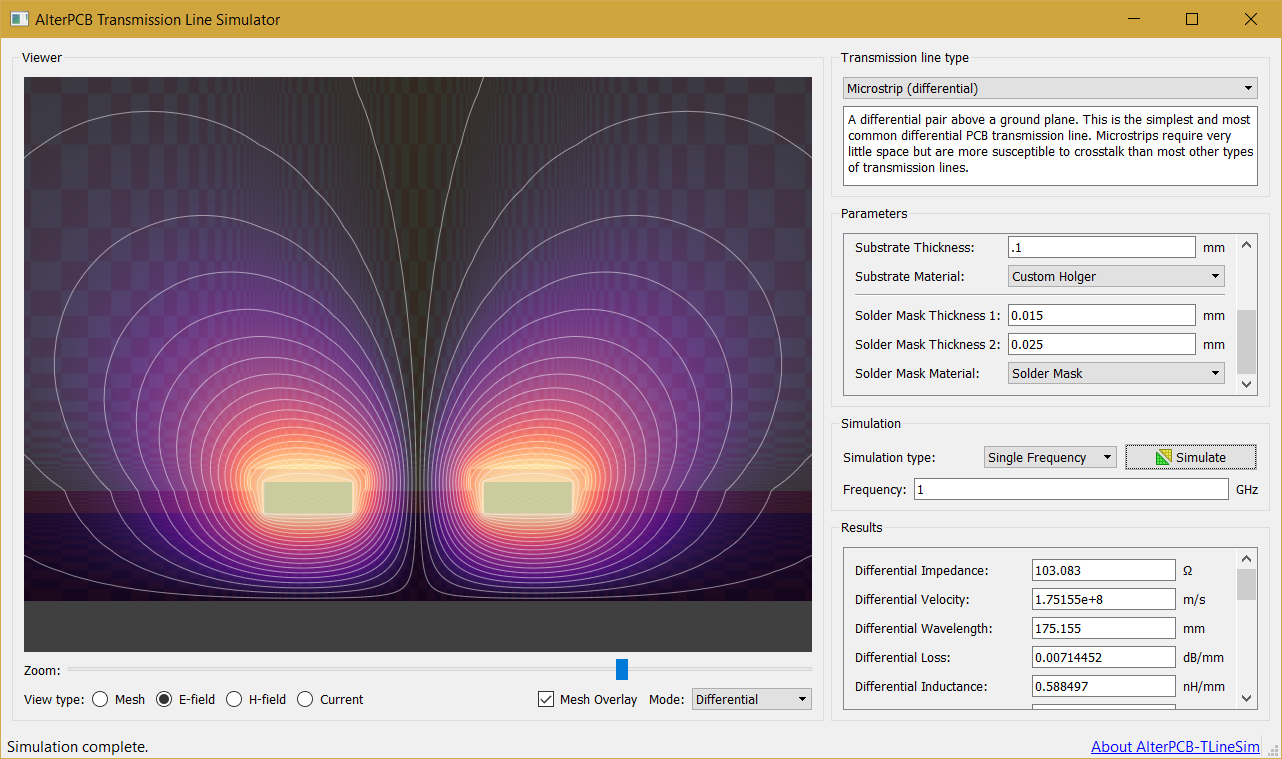Open the Substrate Material dropdown
The height and width of the screenshot is (759, 1282).
tap(1116, 276)
